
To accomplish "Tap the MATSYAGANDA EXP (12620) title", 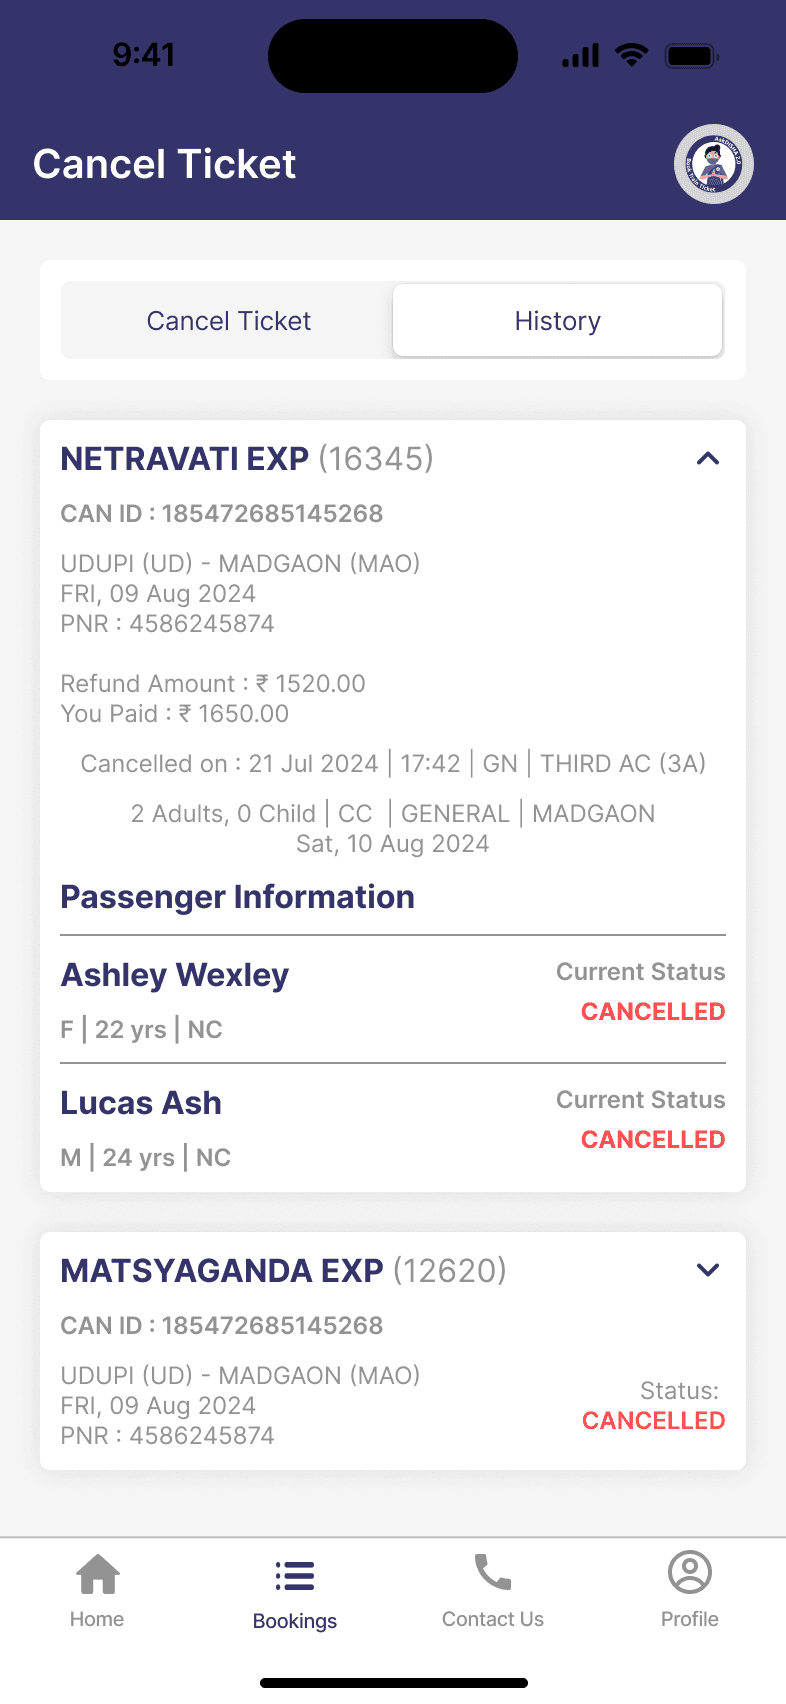I will (283, 1271).
